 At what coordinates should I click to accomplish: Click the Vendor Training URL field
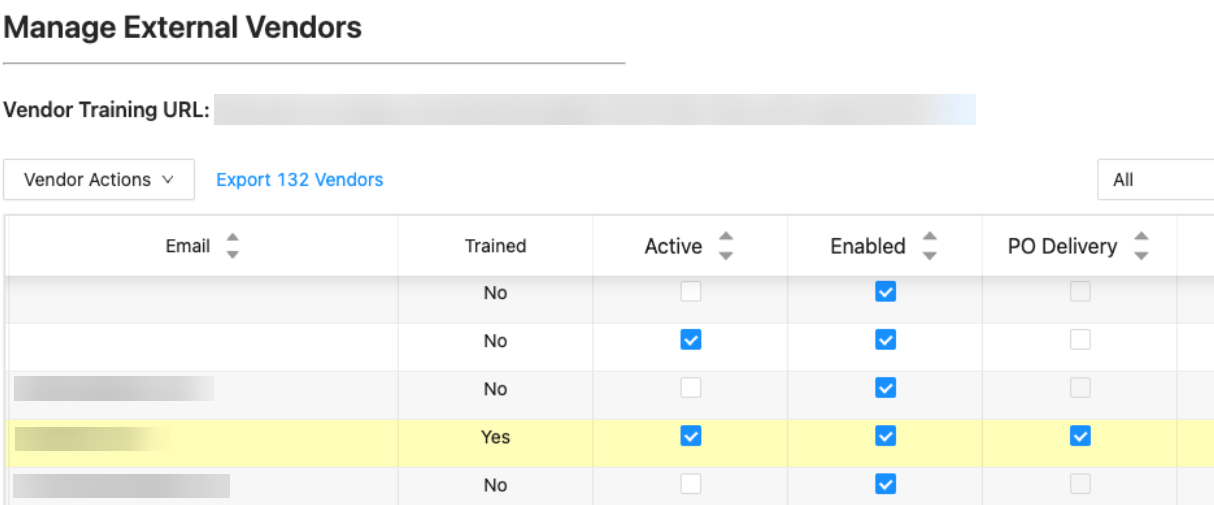coord(595,110)
